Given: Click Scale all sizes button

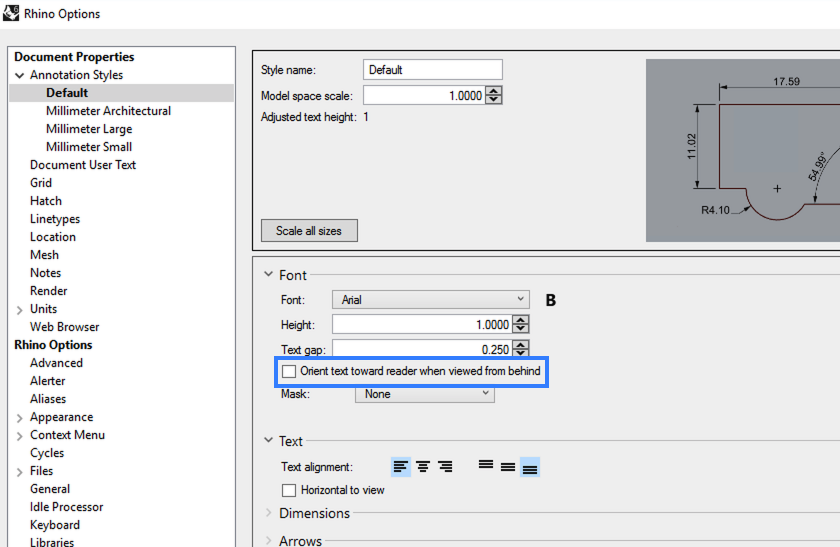Looking at the screenshot, I should (x=309, y=231).
